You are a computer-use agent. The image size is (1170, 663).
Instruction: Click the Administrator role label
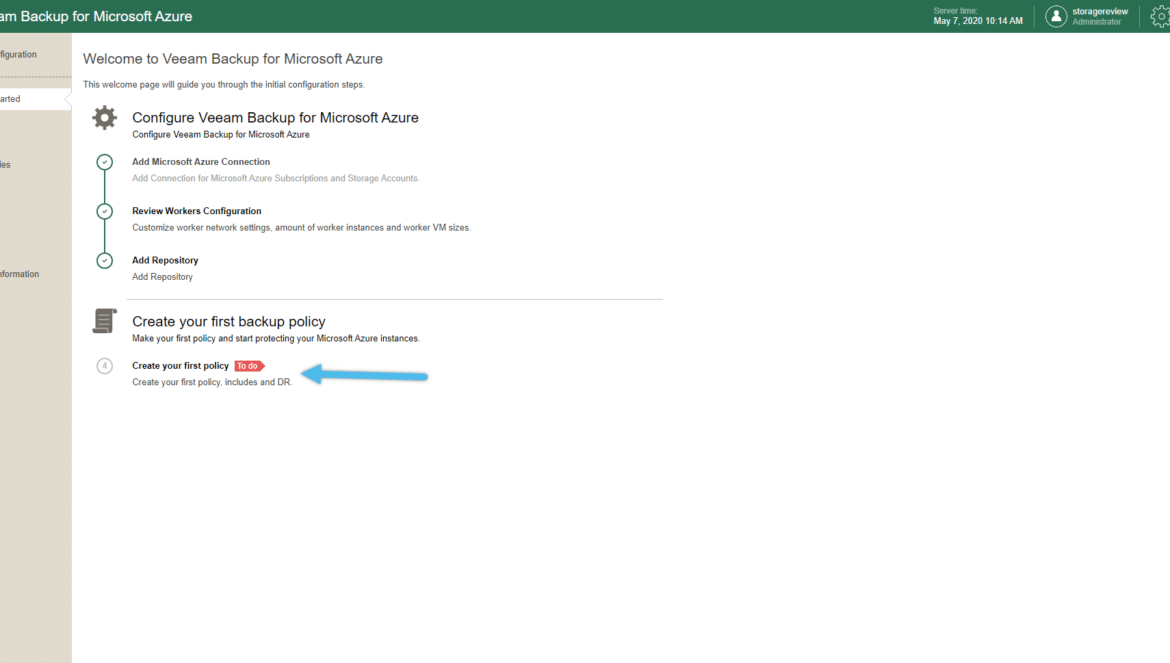(1096, 22)
